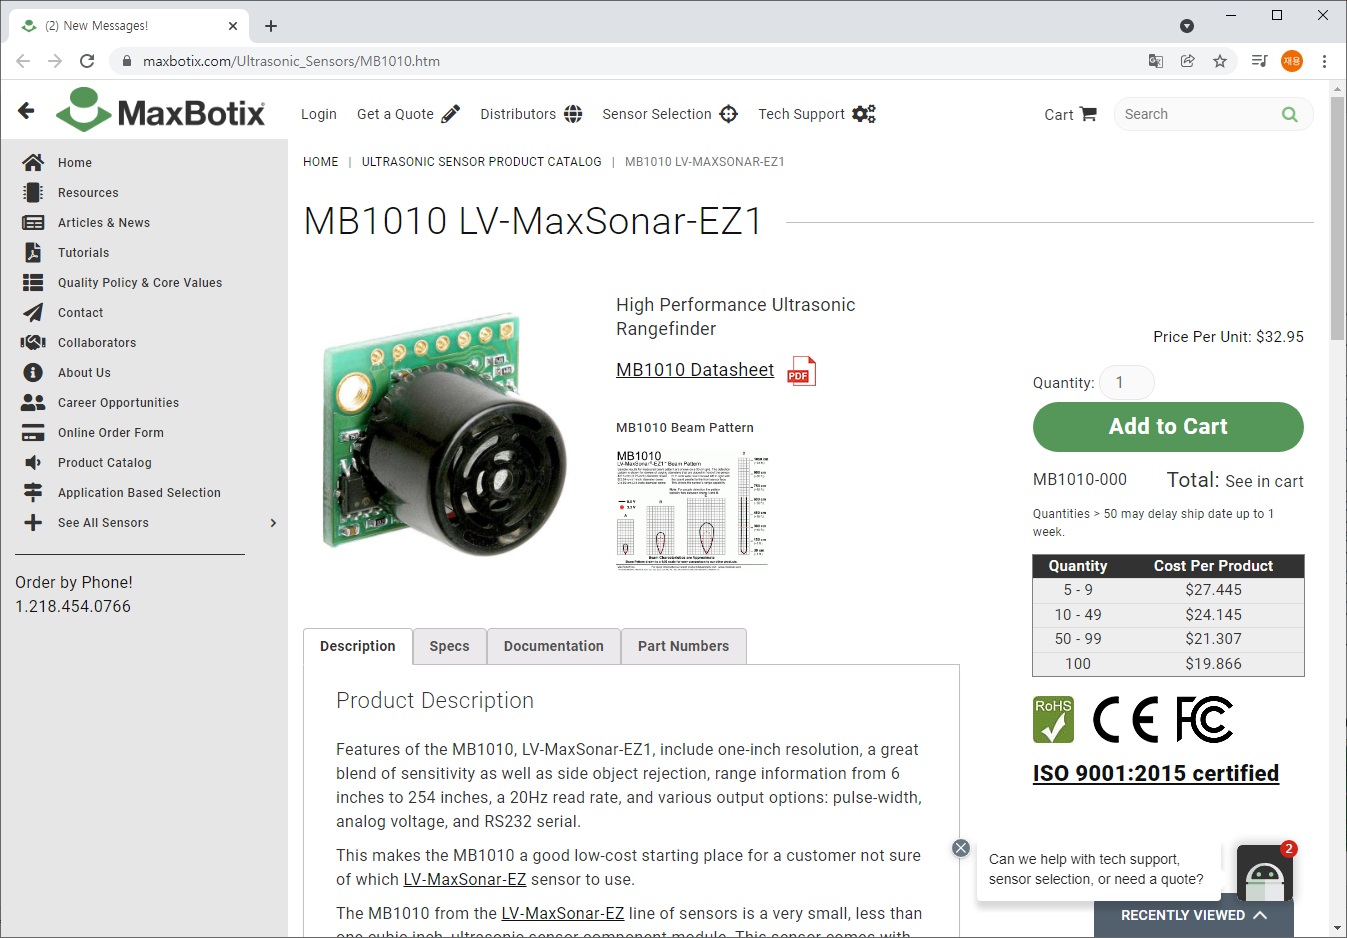This screenshot has height=938, width=1347.
Task: Click the Articles & News newspaper icon
Action: pos(33,222)
